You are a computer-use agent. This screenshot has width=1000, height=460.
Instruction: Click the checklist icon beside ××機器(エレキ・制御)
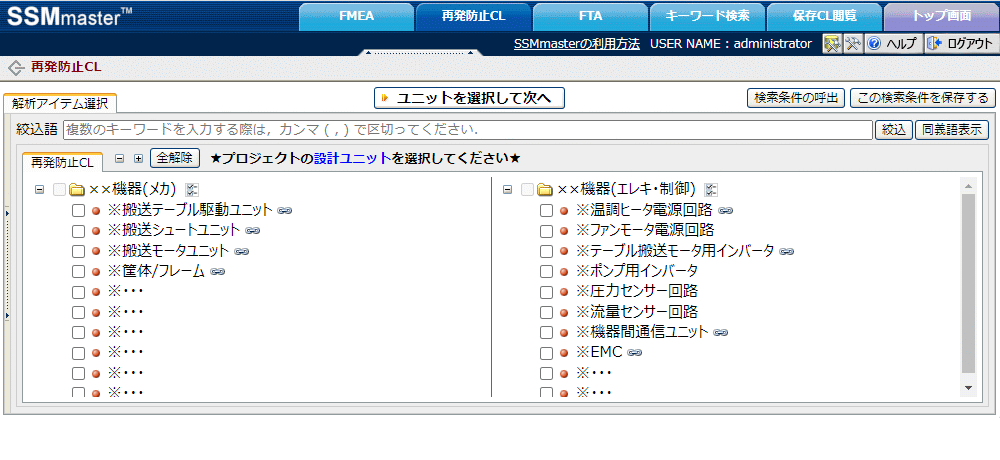pos(711,190)
